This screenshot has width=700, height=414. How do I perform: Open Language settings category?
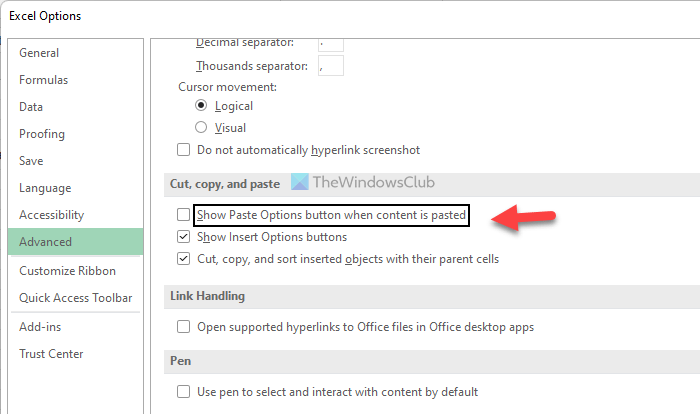click(45, 188)
